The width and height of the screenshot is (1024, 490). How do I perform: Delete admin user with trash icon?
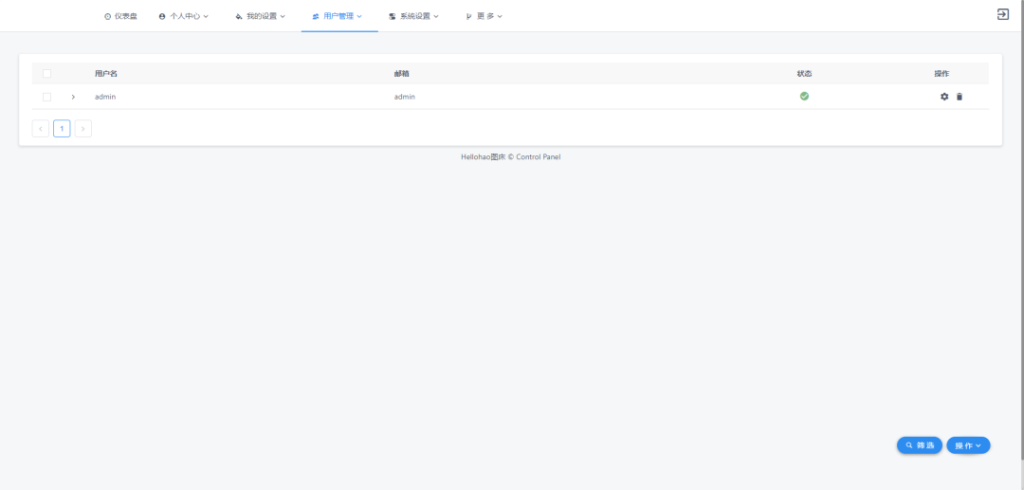960,97
